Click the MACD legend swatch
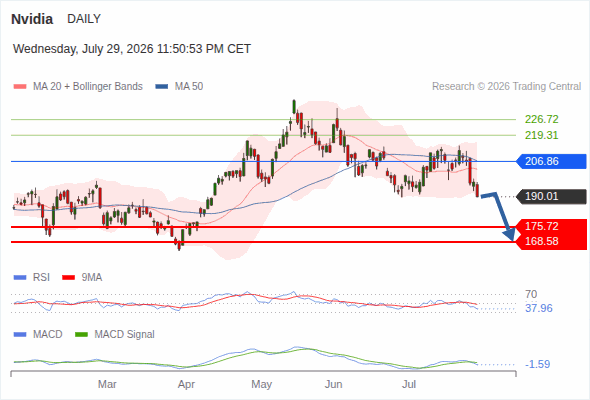Image resolution: width=590 pixels, height=400 pixels. 20,335
